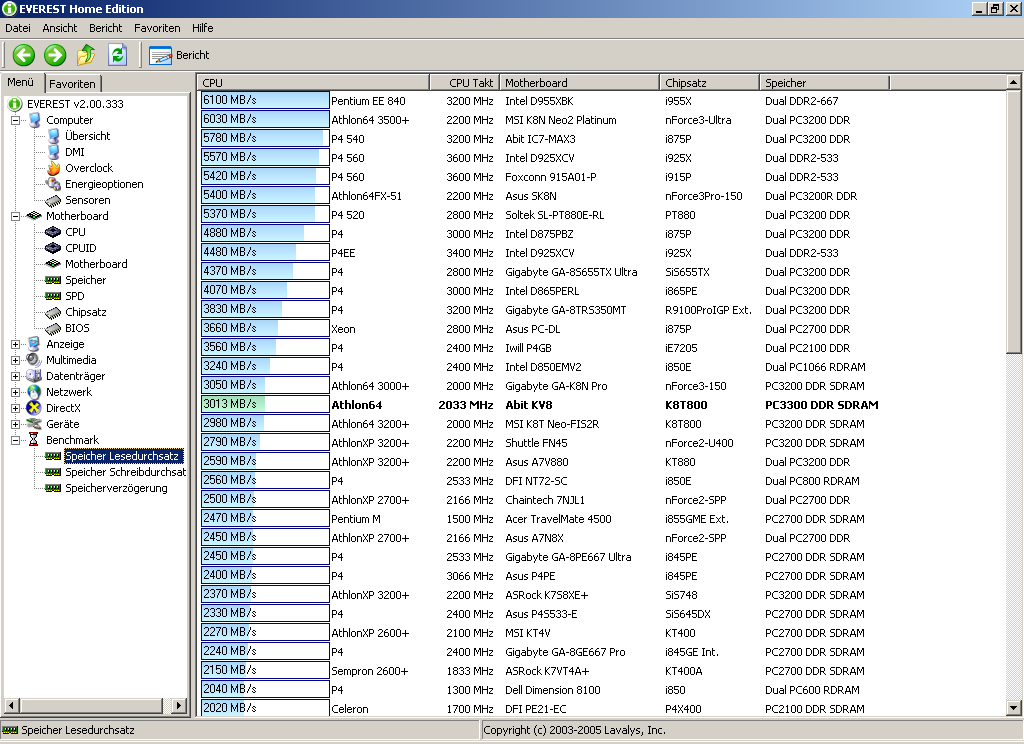Open the Chipsatz icon item

tap(53, 312)
